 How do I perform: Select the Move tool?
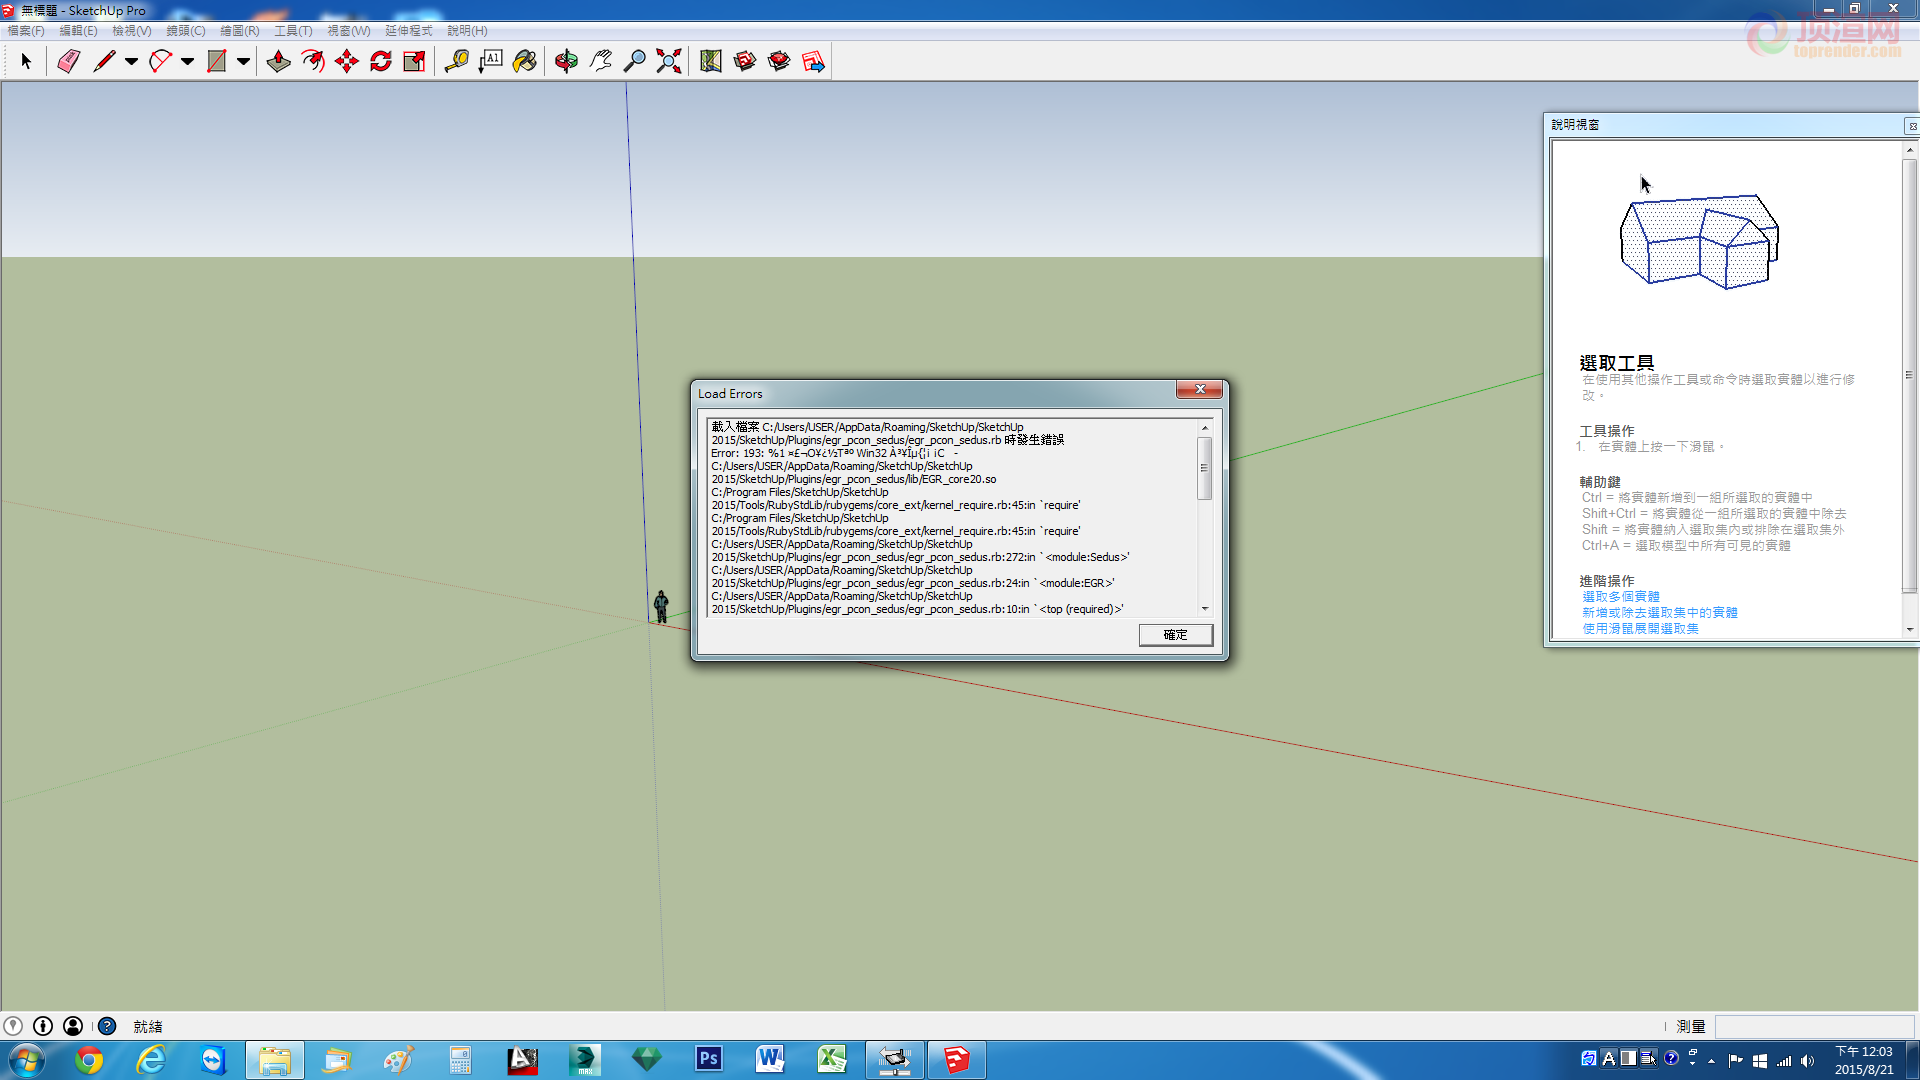tap(347, 62)
